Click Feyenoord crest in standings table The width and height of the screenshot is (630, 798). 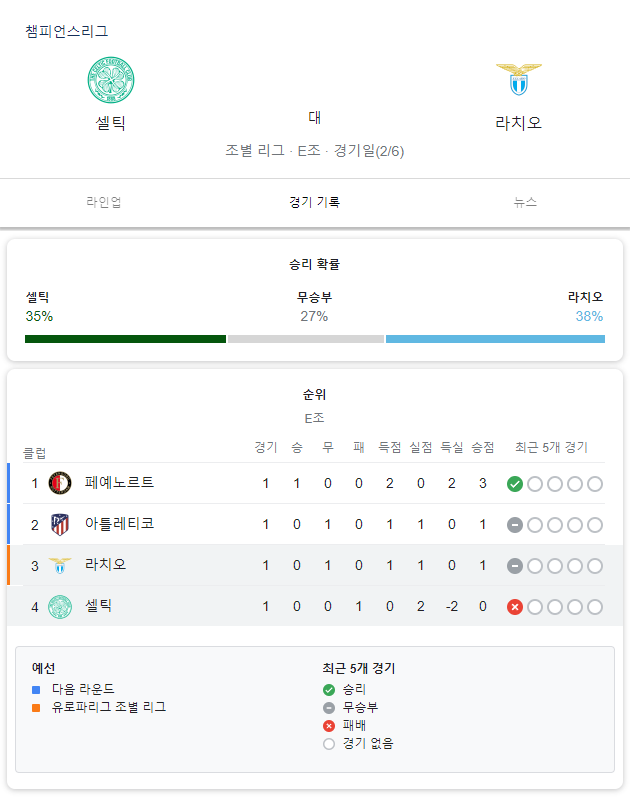[x=60, y=483]
